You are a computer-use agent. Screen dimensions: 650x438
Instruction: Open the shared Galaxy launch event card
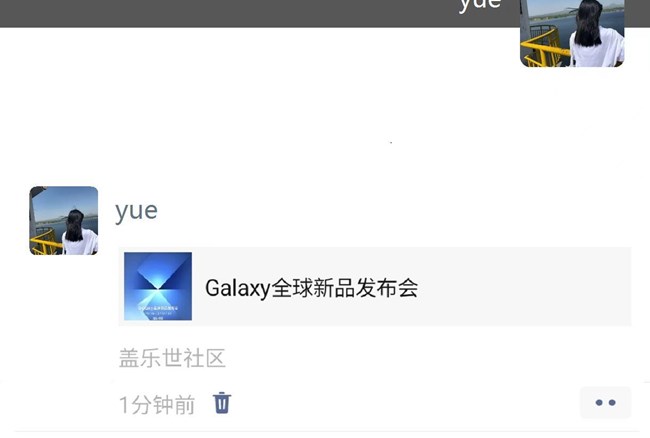(375, 286)
